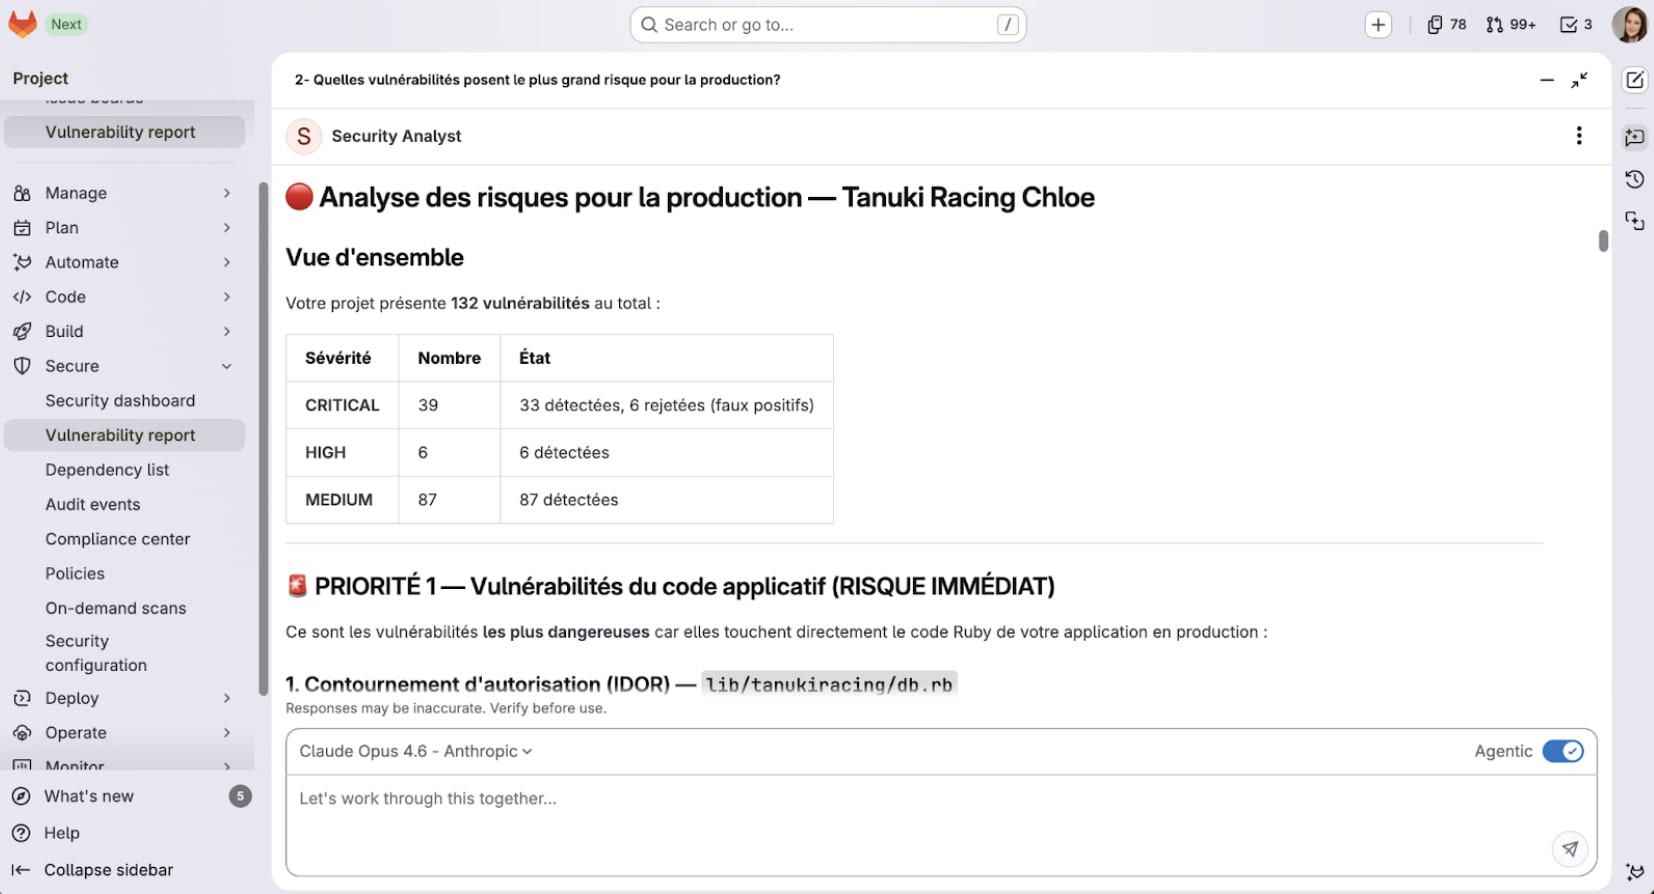
Task: Click '33 détectées, 6 rejetées' cell
Action: tap(667, 405)
